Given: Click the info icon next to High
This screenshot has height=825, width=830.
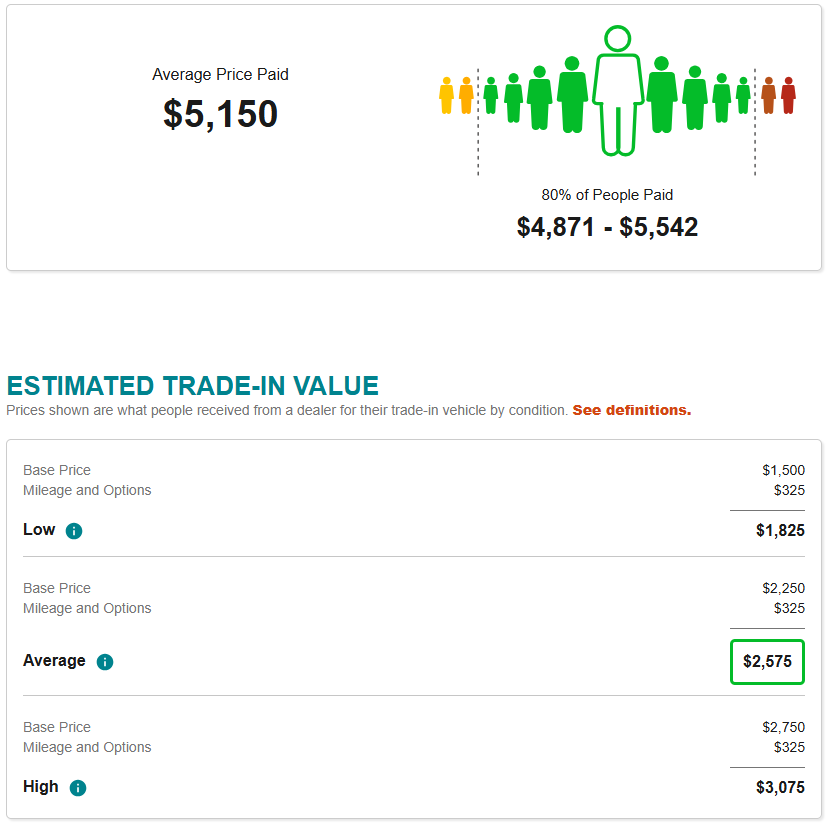Looking at the screenshot, I should point(78,788).
